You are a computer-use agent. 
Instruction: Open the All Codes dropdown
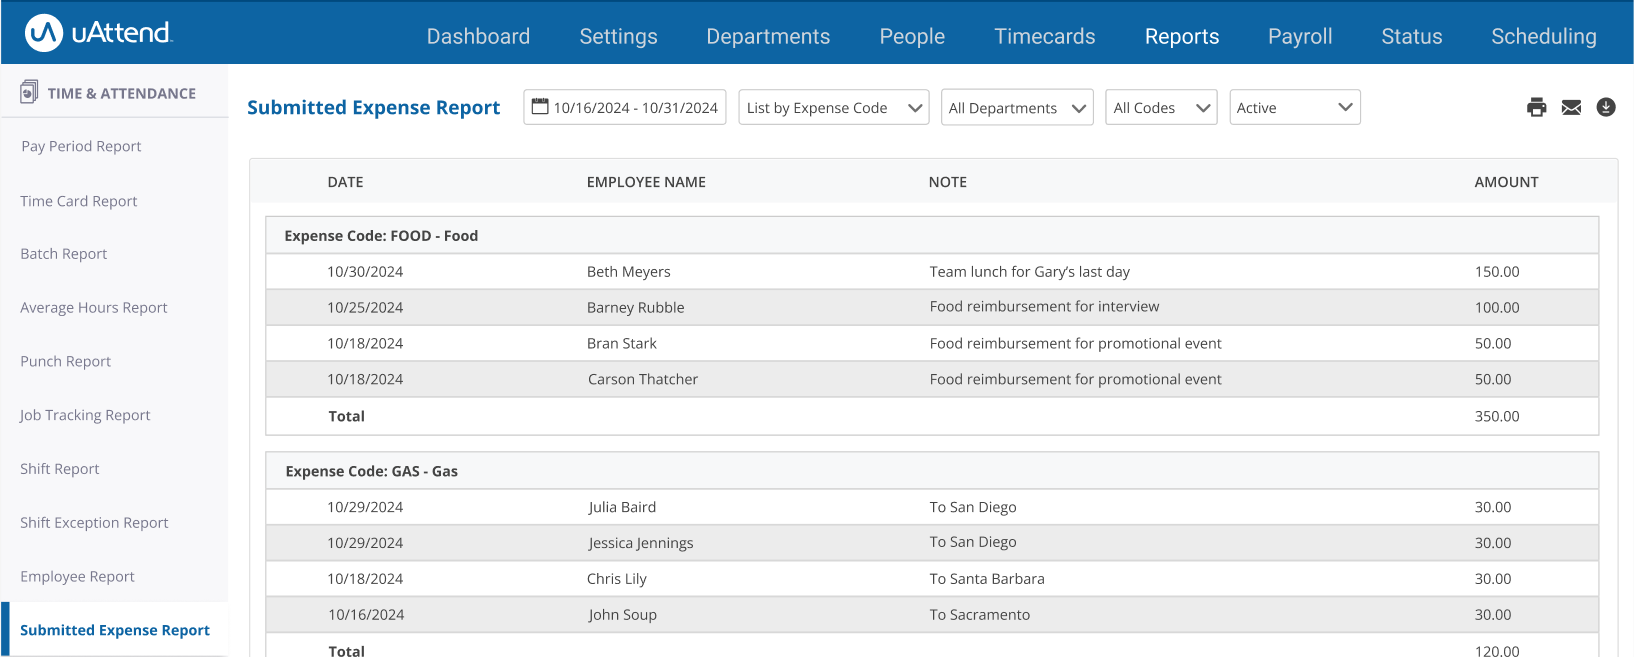pyautogui.click(x=1161, y=107)
